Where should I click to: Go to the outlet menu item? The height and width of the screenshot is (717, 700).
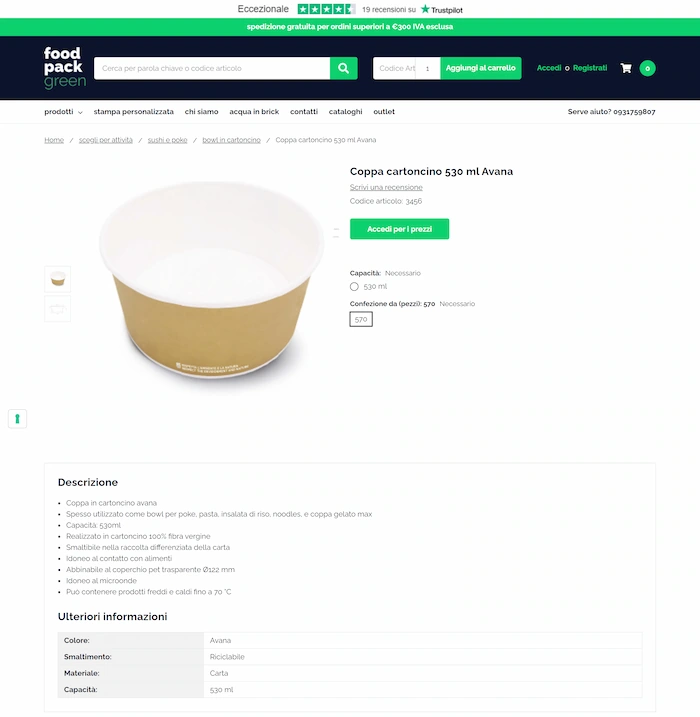(384, 112)
